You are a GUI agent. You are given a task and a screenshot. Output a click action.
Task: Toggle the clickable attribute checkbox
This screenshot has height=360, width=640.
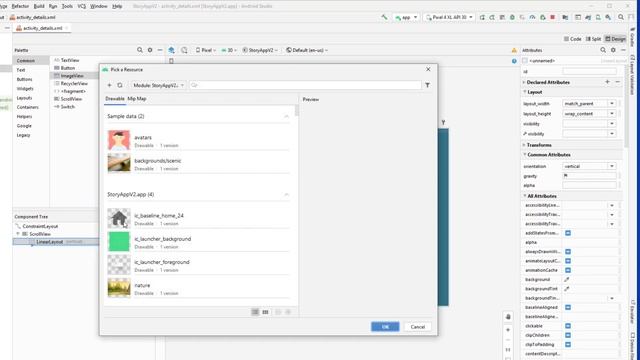click(x=568, y=326)
